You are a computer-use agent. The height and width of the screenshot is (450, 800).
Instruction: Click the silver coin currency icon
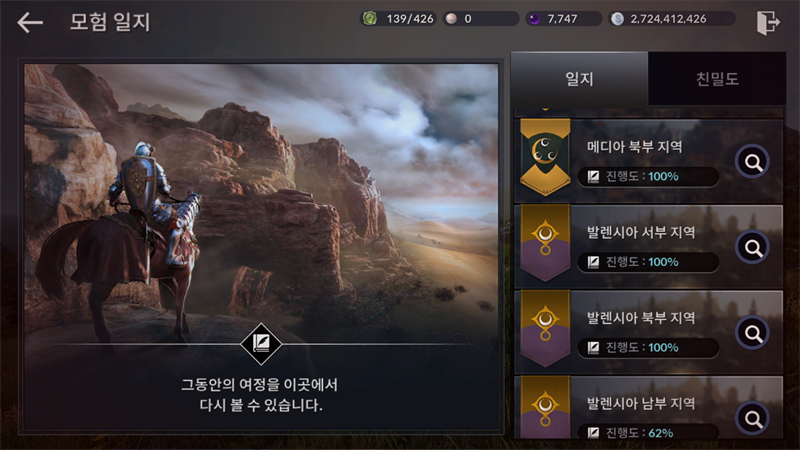point(617,19)
